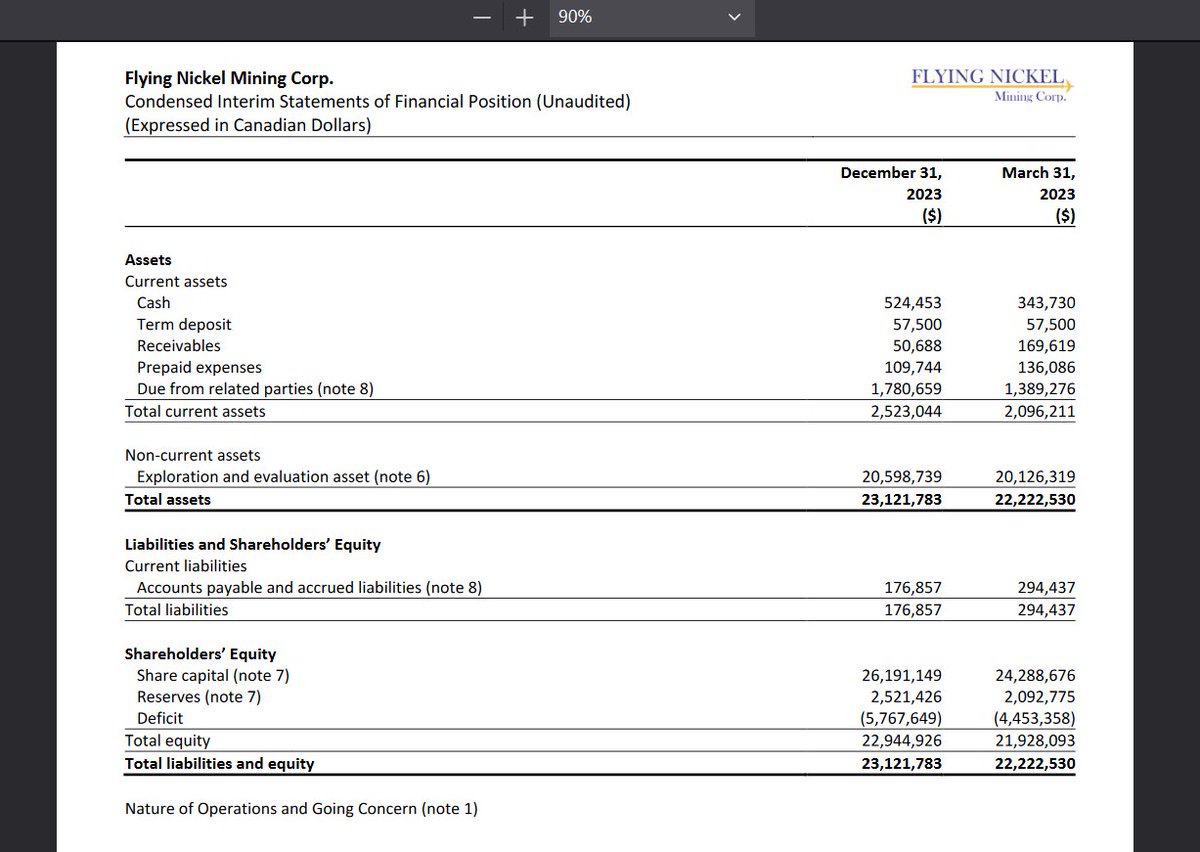Click the zoom out minus icon
This screenshot has width=1200, height=852.
(482, 17)
